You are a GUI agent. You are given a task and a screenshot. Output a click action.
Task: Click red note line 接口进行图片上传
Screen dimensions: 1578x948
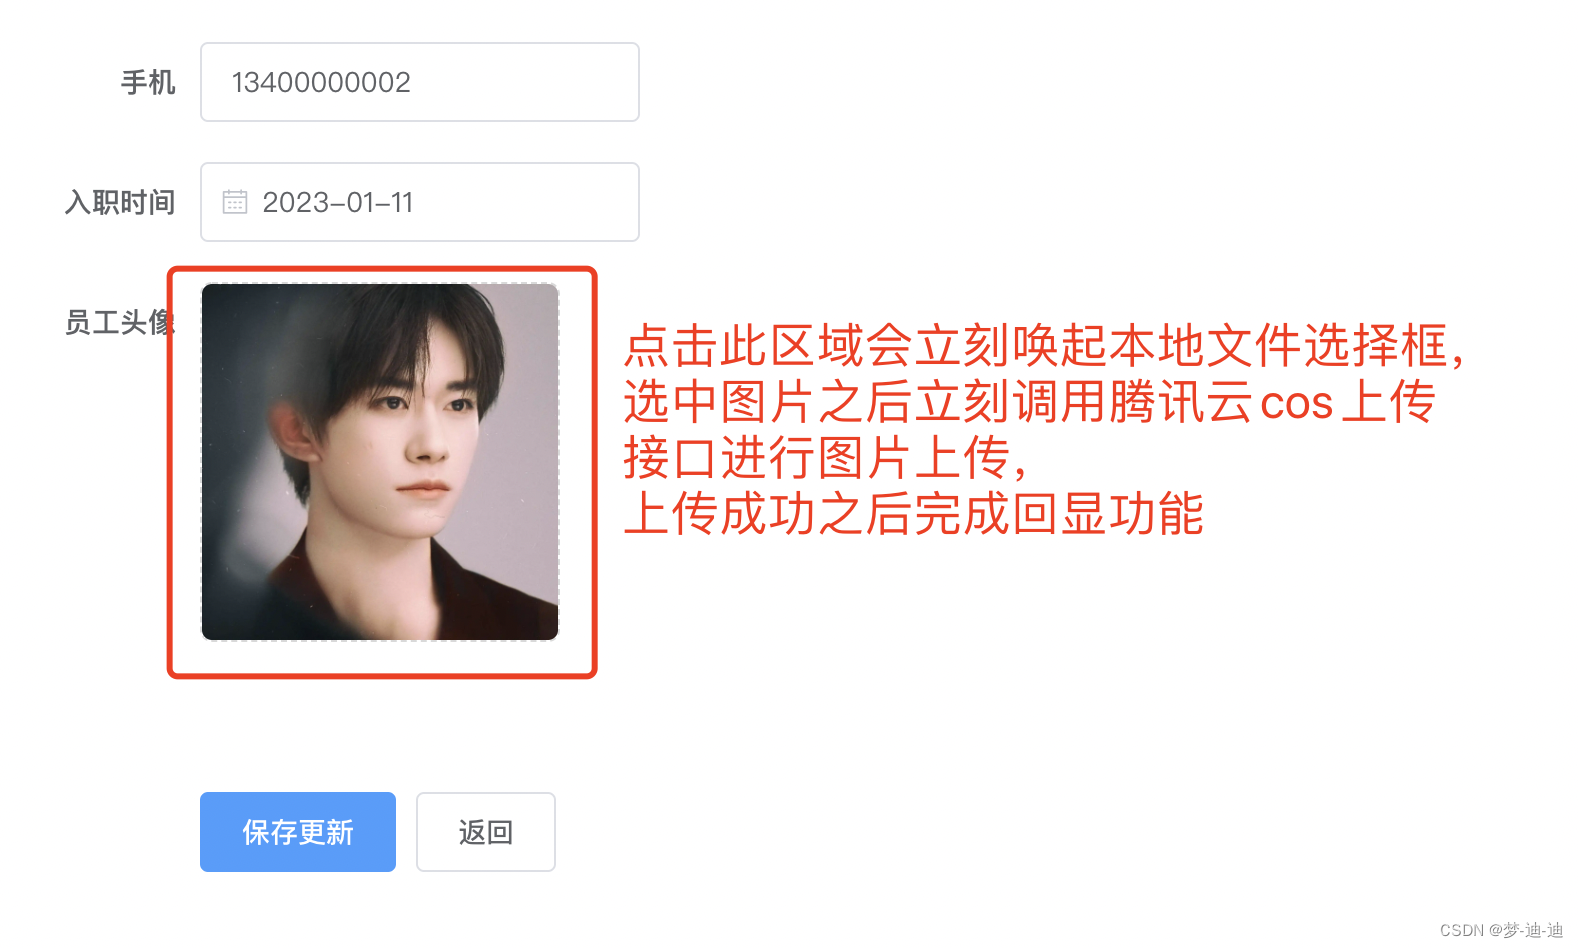tap(826, 458)
